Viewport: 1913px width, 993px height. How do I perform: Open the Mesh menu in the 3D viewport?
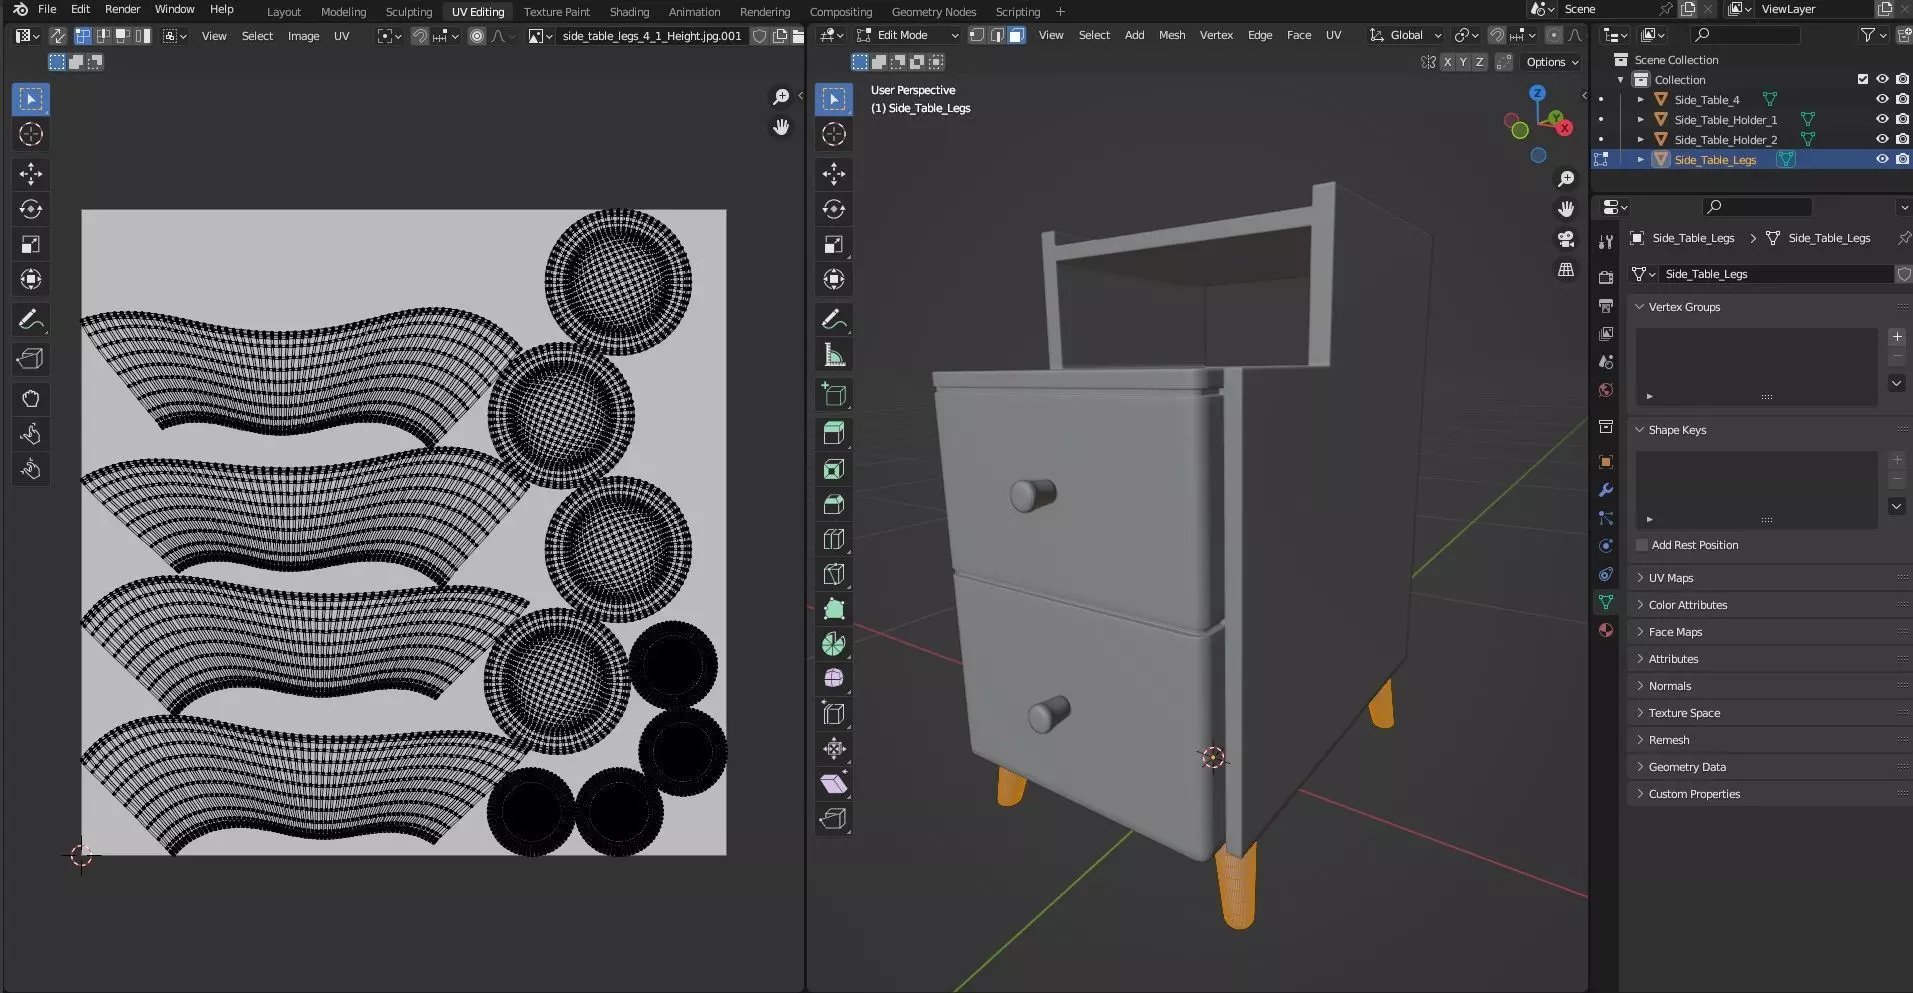(1172, 35)
